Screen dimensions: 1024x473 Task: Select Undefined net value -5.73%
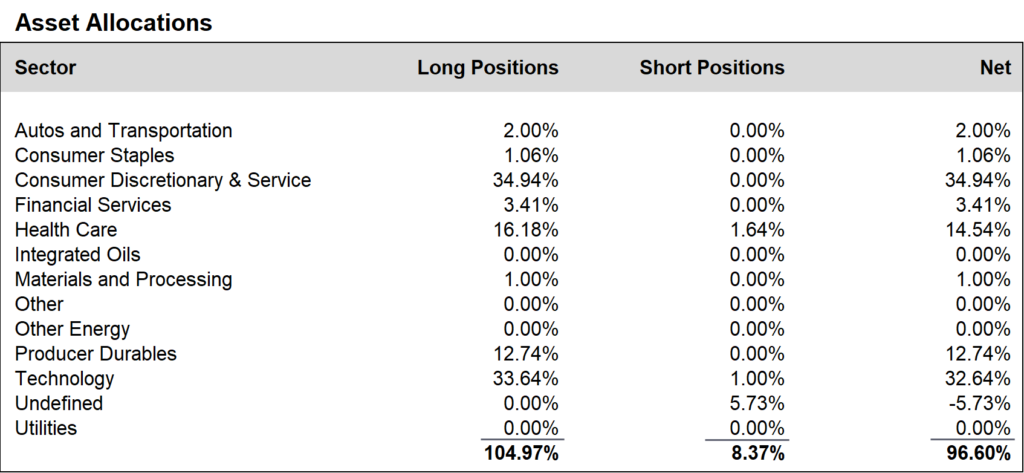point(980,404)
